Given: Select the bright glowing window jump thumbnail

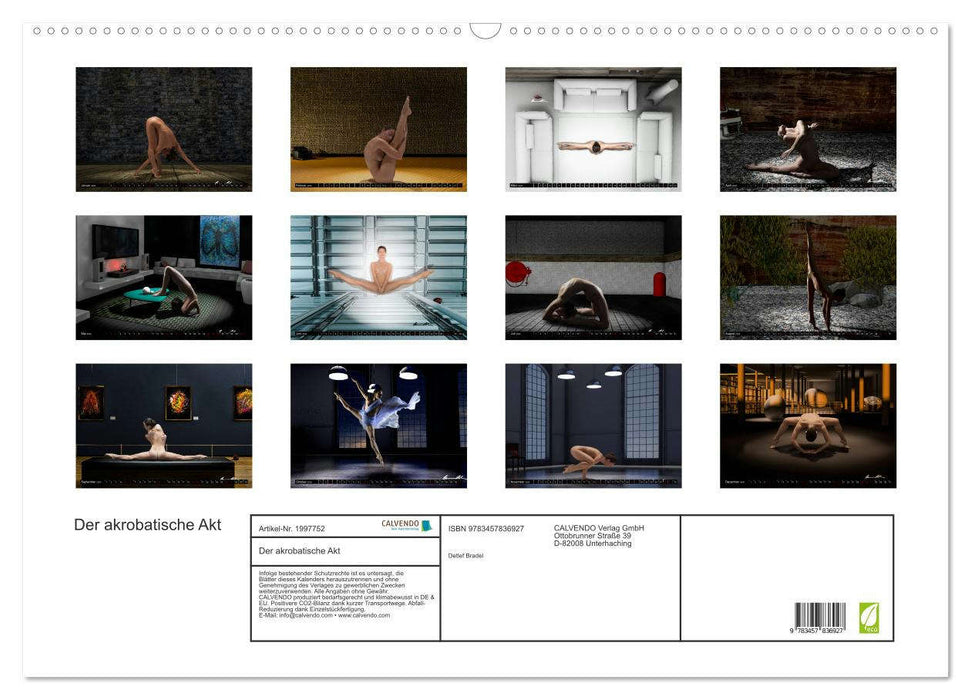Looking at the screenshot, I should coord(378,277).
